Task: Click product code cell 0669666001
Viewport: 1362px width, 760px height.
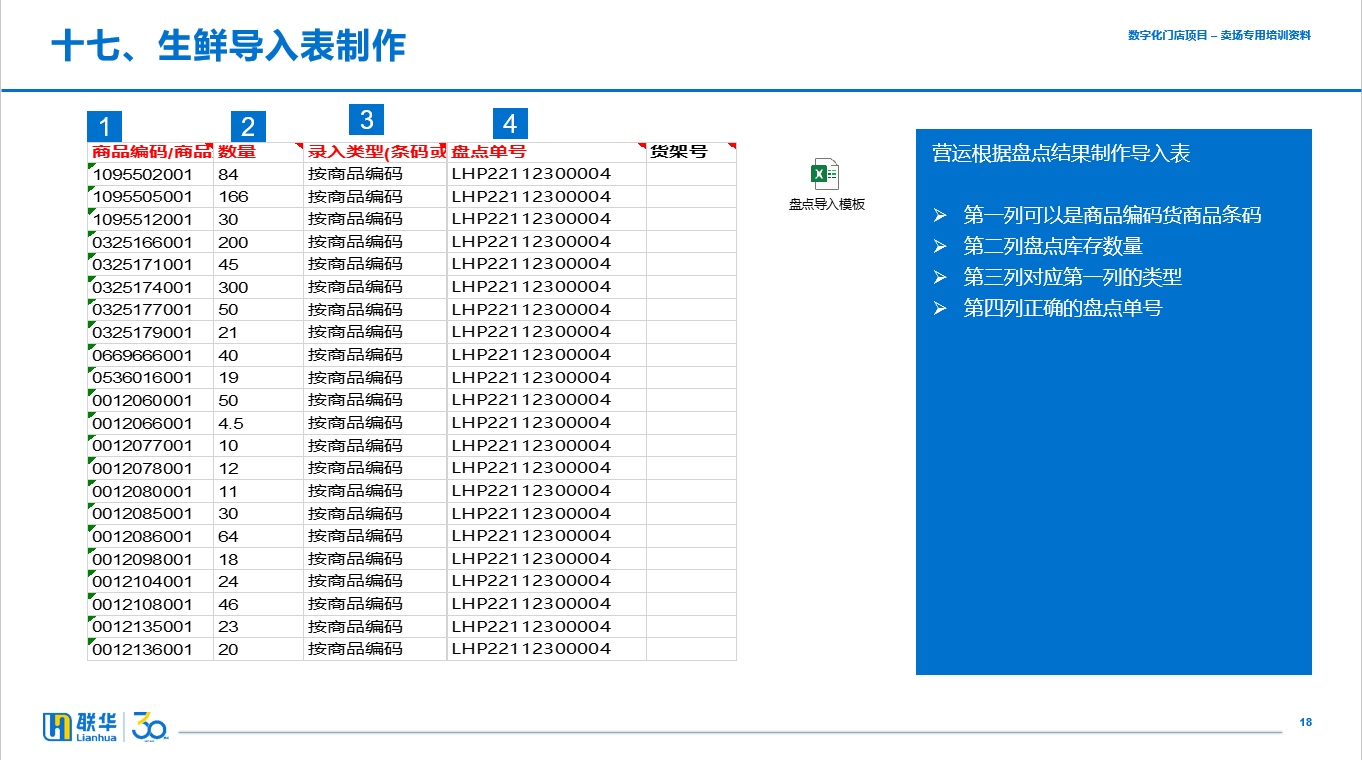Action: coord(151,355)
